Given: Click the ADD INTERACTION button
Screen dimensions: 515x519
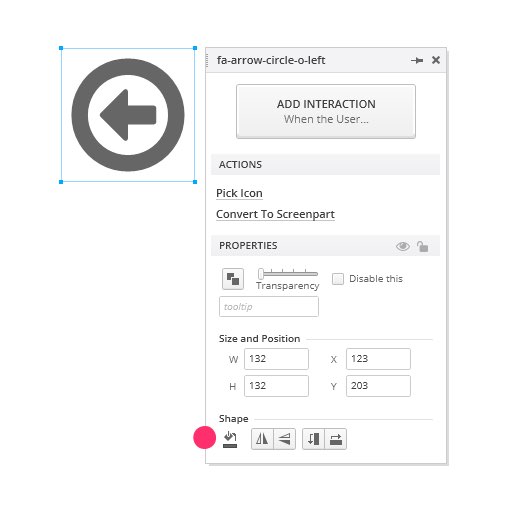Looking at the screenshot, I should [326, 111].
